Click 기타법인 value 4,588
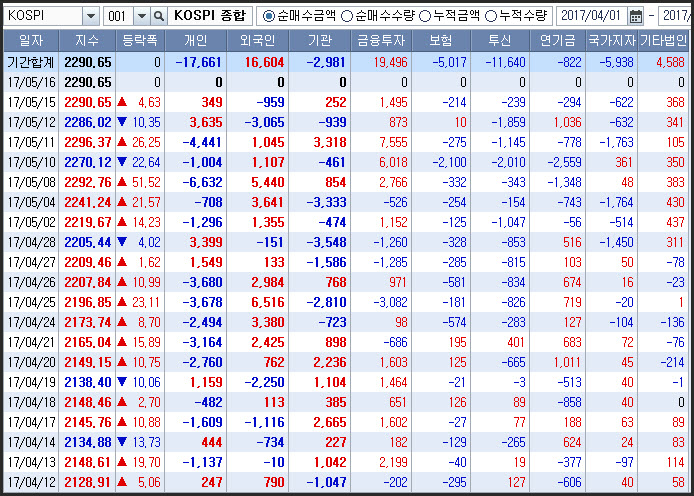 tap(671, 62)
